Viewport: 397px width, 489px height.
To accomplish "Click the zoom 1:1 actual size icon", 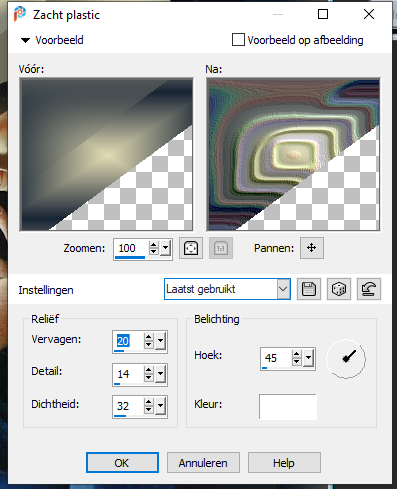I will [221, 248].
